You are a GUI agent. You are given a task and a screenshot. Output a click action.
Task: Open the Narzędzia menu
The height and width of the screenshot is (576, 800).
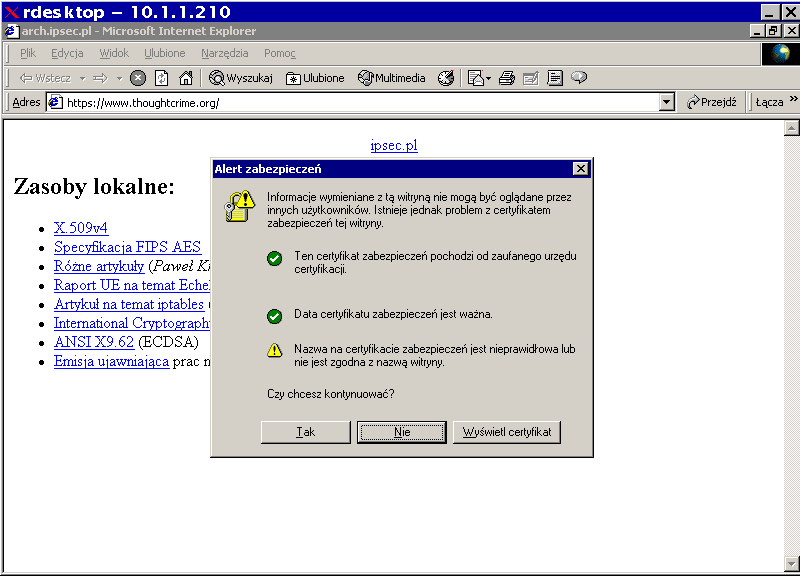pos(224,53)
